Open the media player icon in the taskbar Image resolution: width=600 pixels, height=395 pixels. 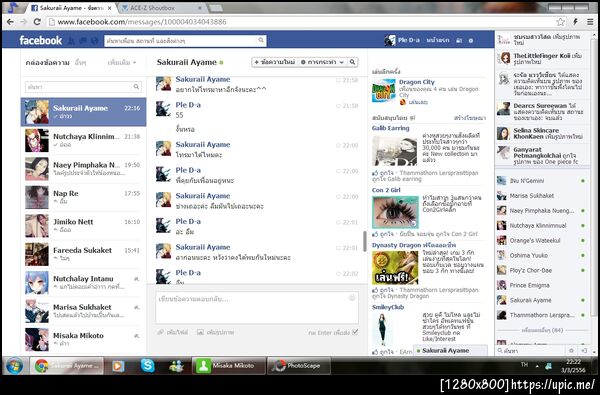(118, 366)
